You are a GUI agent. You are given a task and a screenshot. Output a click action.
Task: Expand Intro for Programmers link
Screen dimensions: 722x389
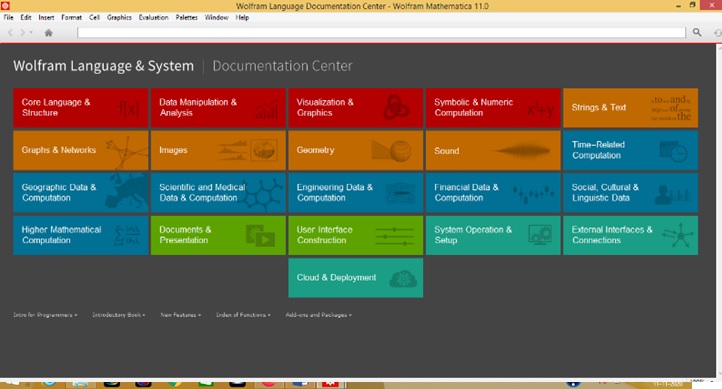45,315
